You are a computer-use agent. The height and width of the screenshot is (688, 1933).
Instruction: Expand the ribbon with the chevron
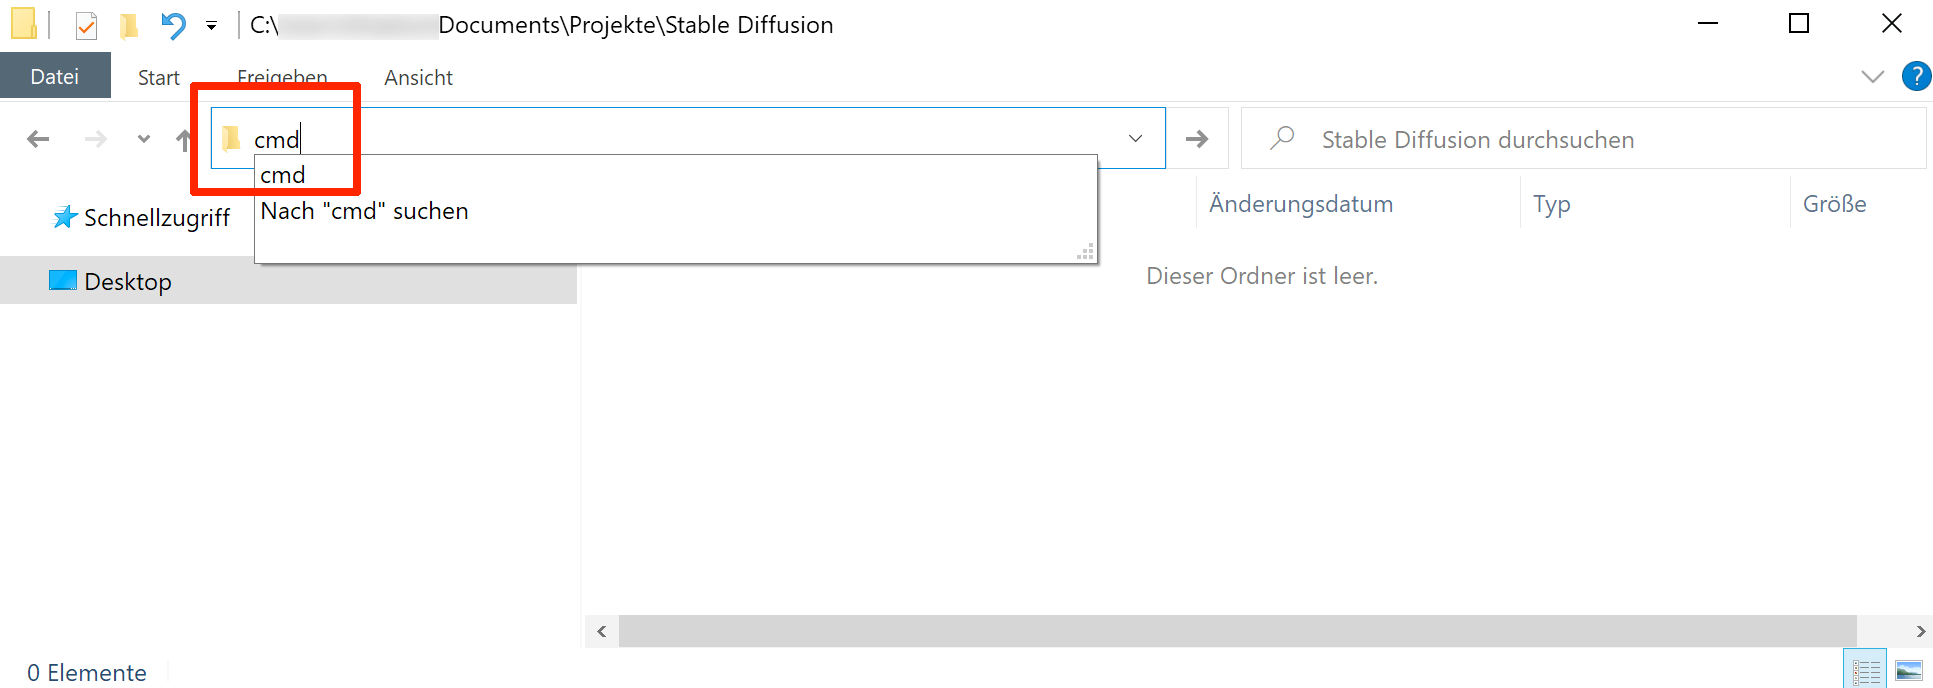tap(1872, 77)
